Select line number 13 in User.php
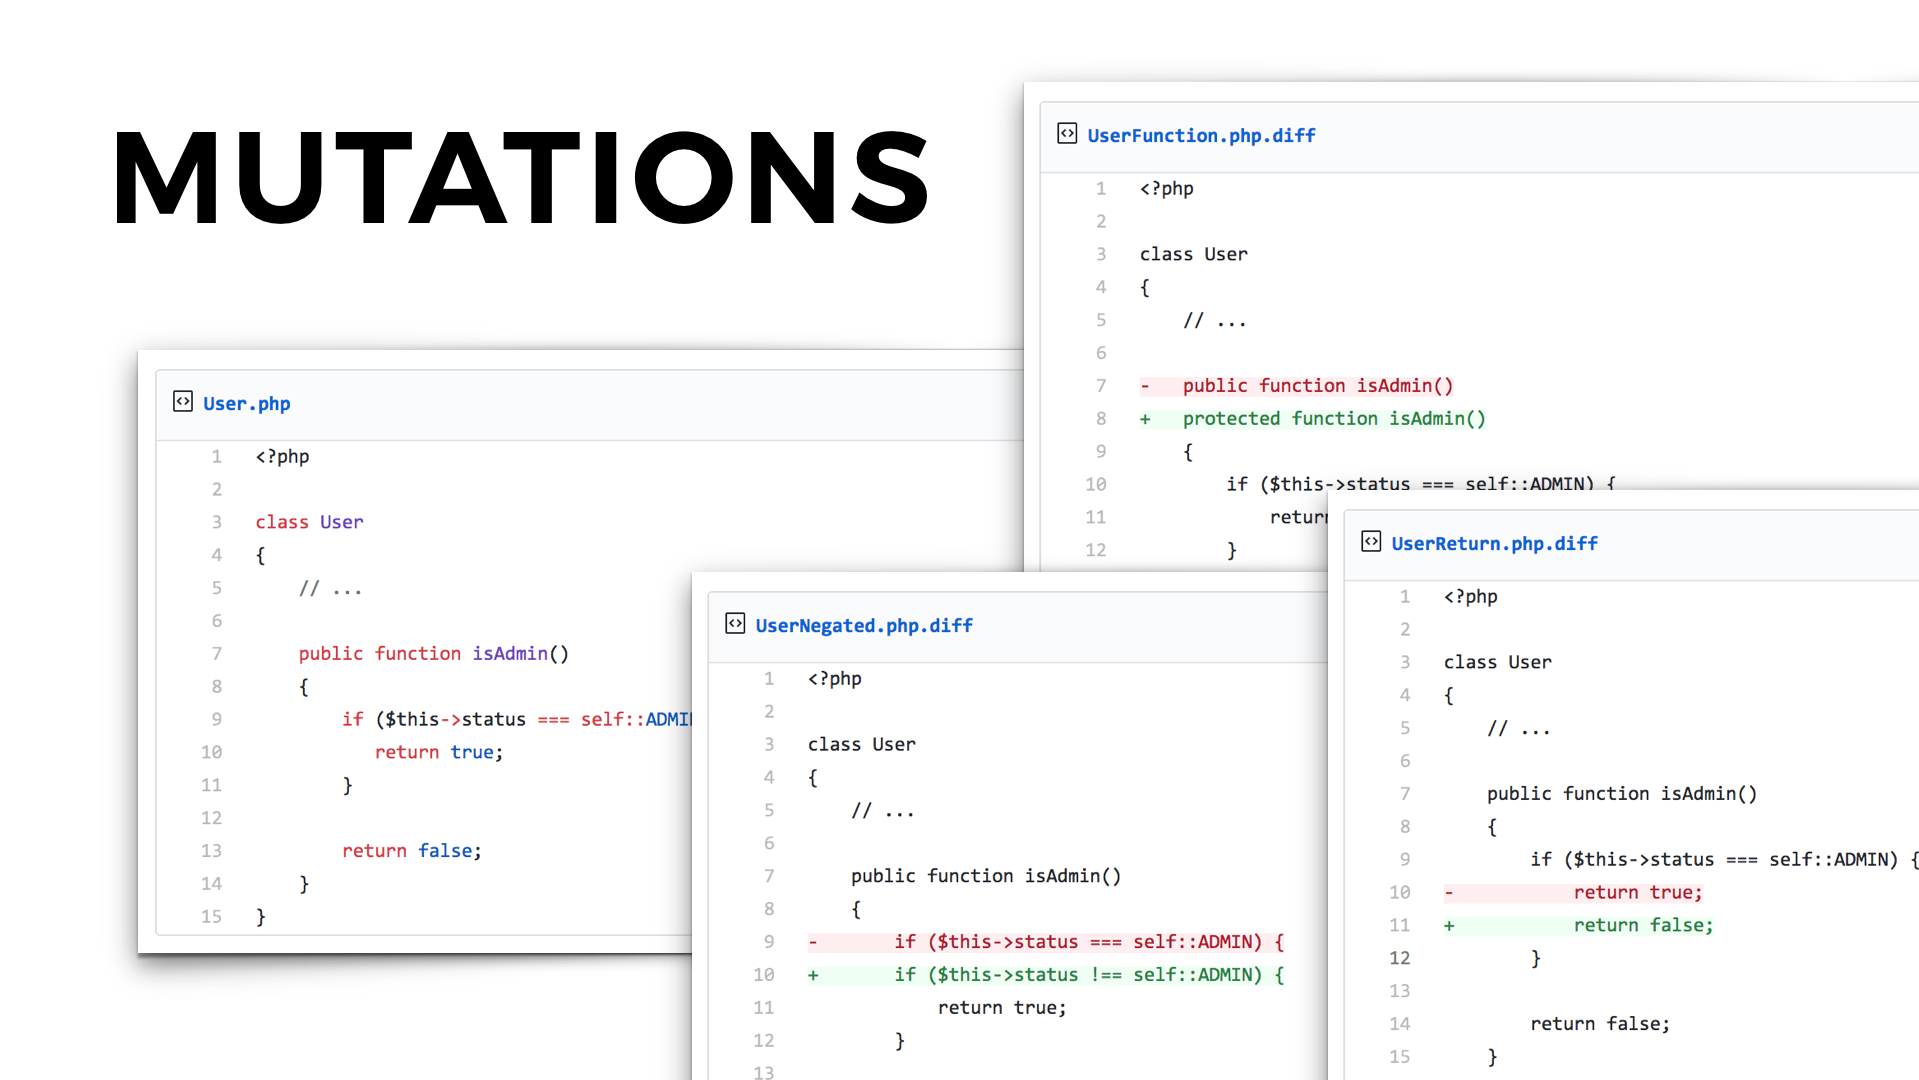Image resolution: width=1919 pixels, height=1080 pixels. [211, 850]
